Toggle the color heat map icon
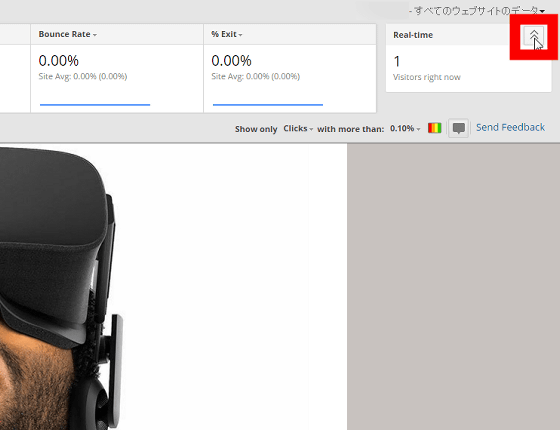 point(435,128)
